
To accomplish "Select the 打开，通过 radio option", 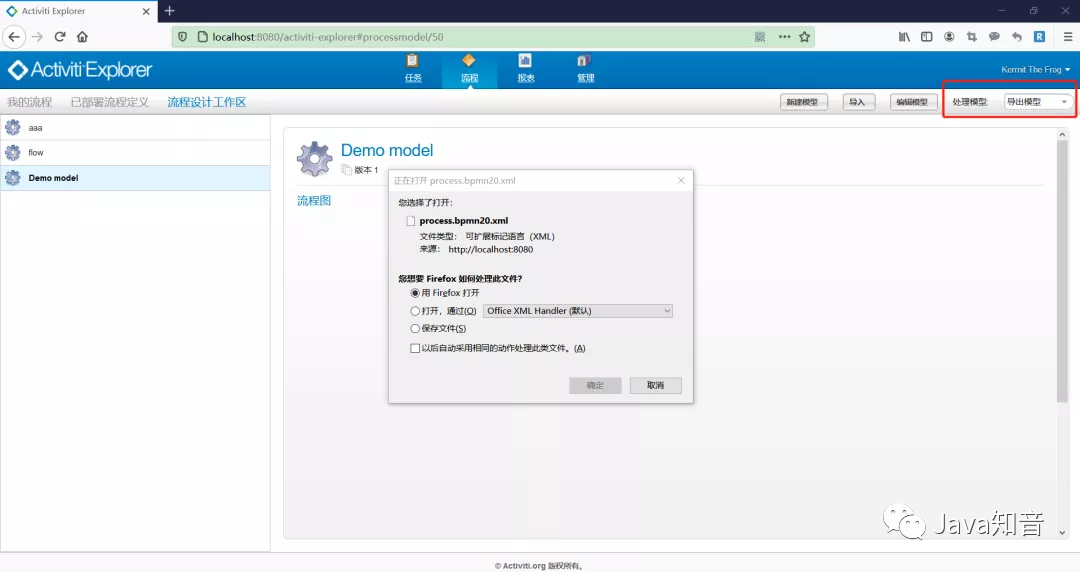I will click(415, 311).
